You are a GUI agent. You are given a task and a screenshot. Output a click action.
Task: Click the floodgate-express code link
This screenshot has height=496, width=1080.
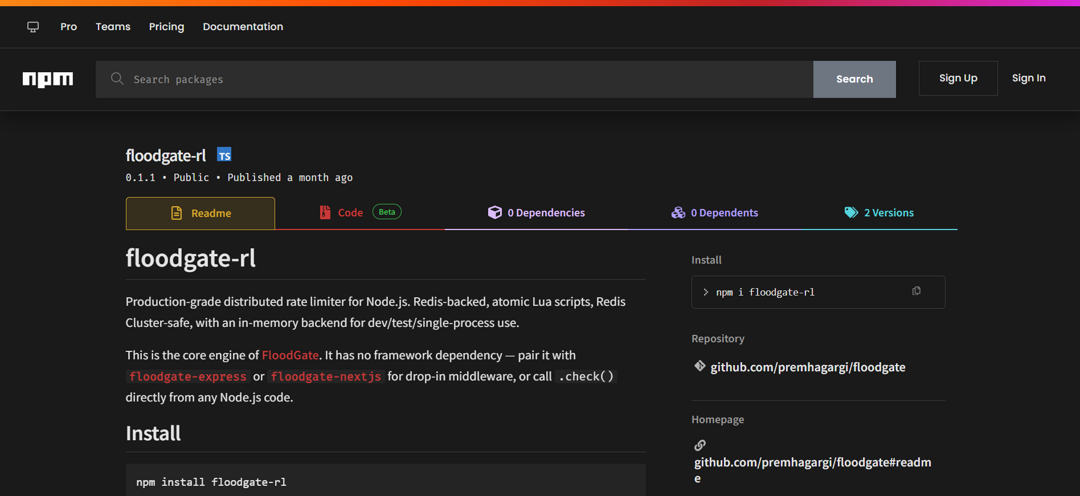tap(189, 377)
